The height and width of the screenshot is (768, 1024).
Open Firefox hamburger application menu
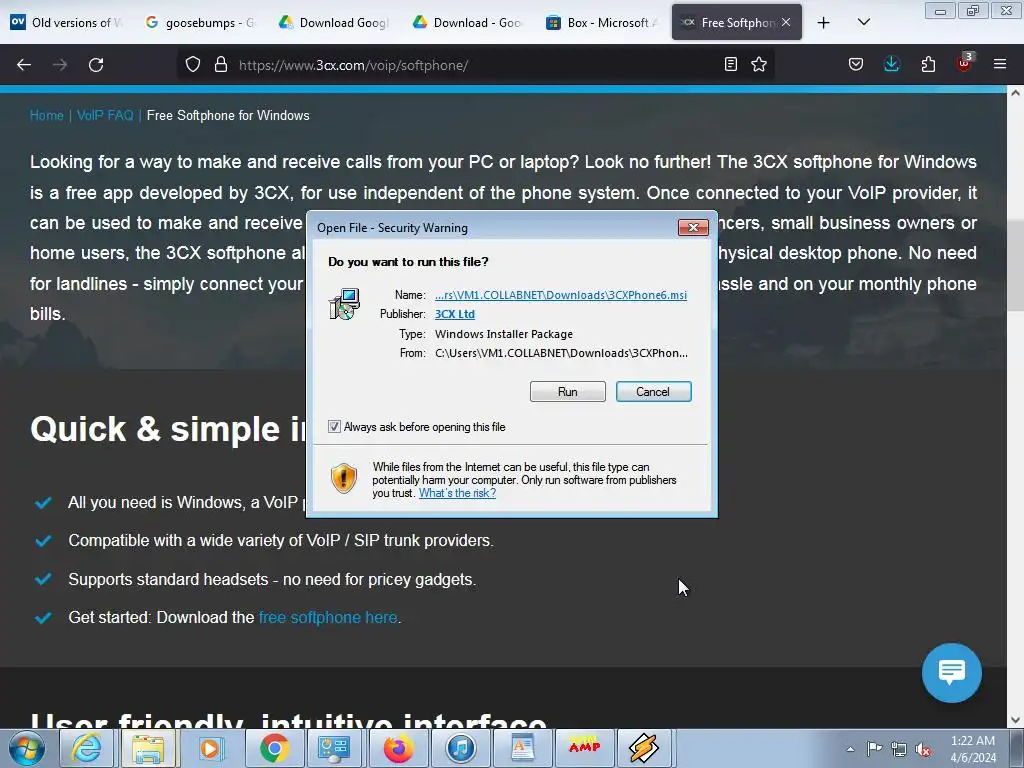coord(1000,64)
